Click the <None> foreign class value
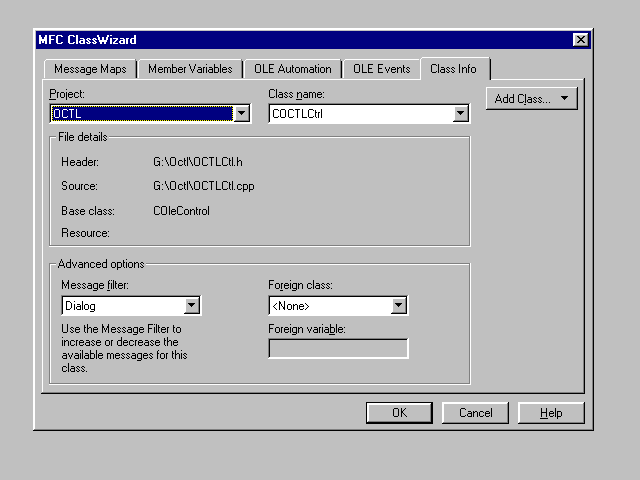This screenshot has height=480, width=640. (x=329, y=306)
